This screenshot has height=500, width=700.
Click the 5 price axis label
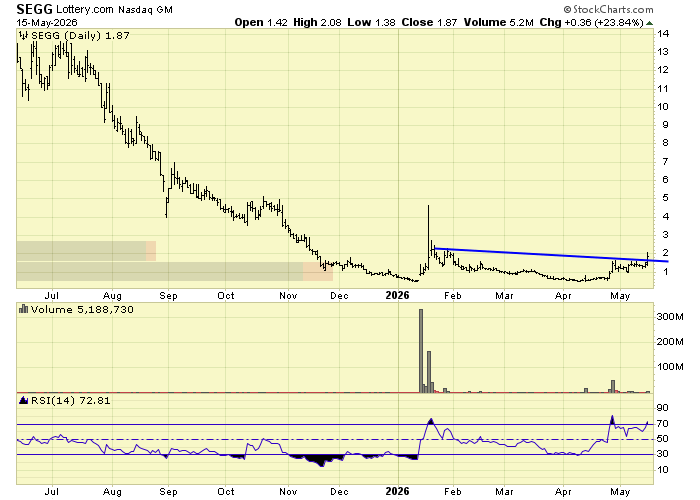(x=666, y=198)
